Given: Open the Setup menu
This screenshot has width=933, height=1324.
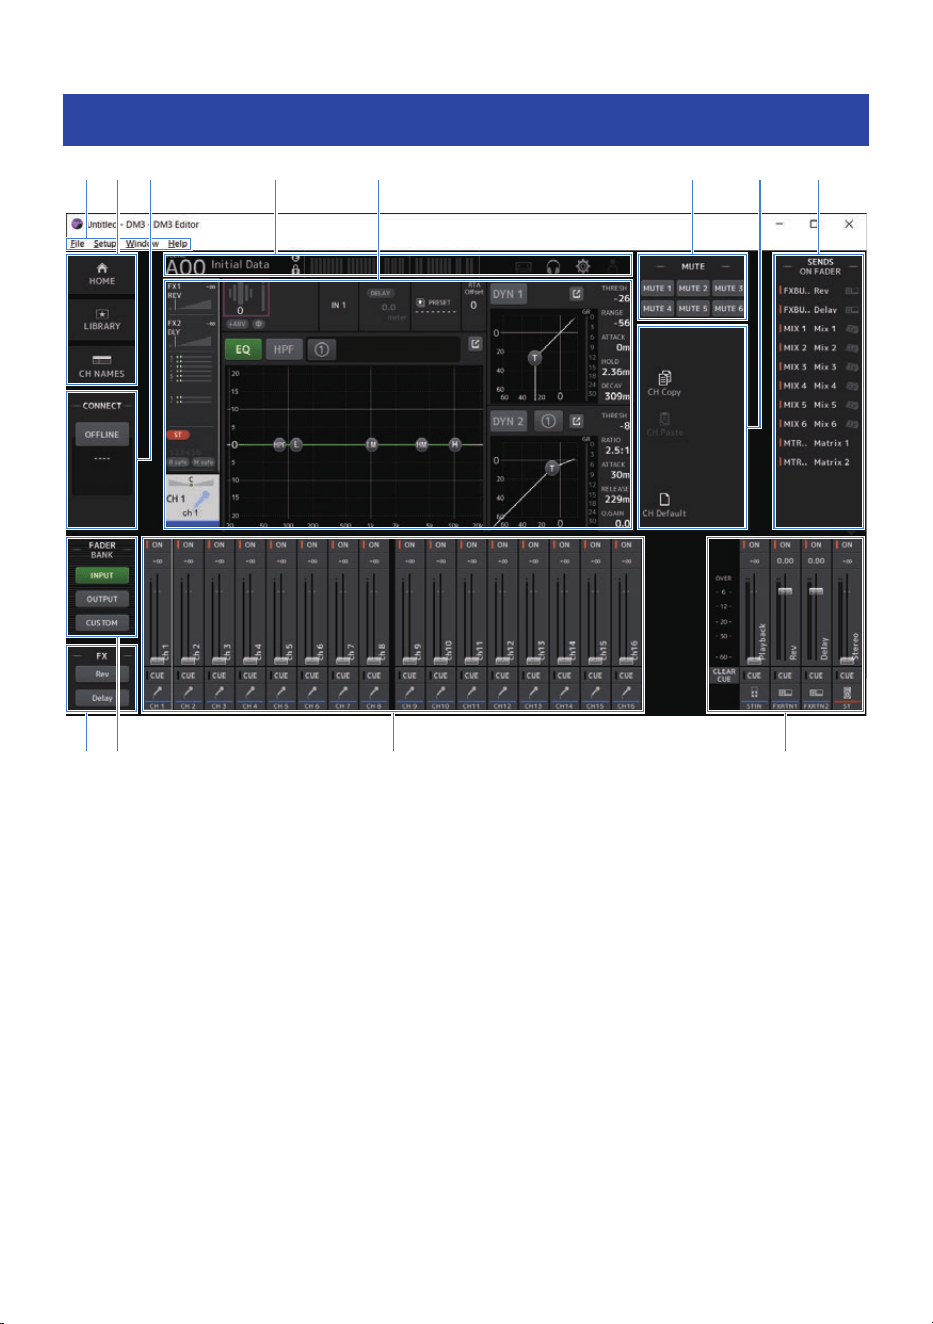Looking at the screenshot, I should click(x=105, y=244).
